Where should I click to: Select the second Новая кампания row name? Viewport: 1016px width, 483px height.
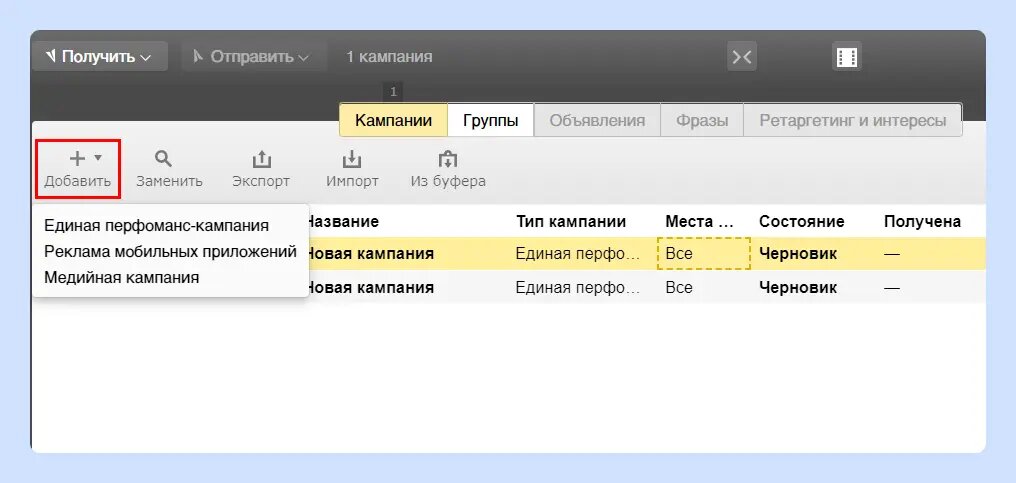pyautogui.click(x=369, y=287)
